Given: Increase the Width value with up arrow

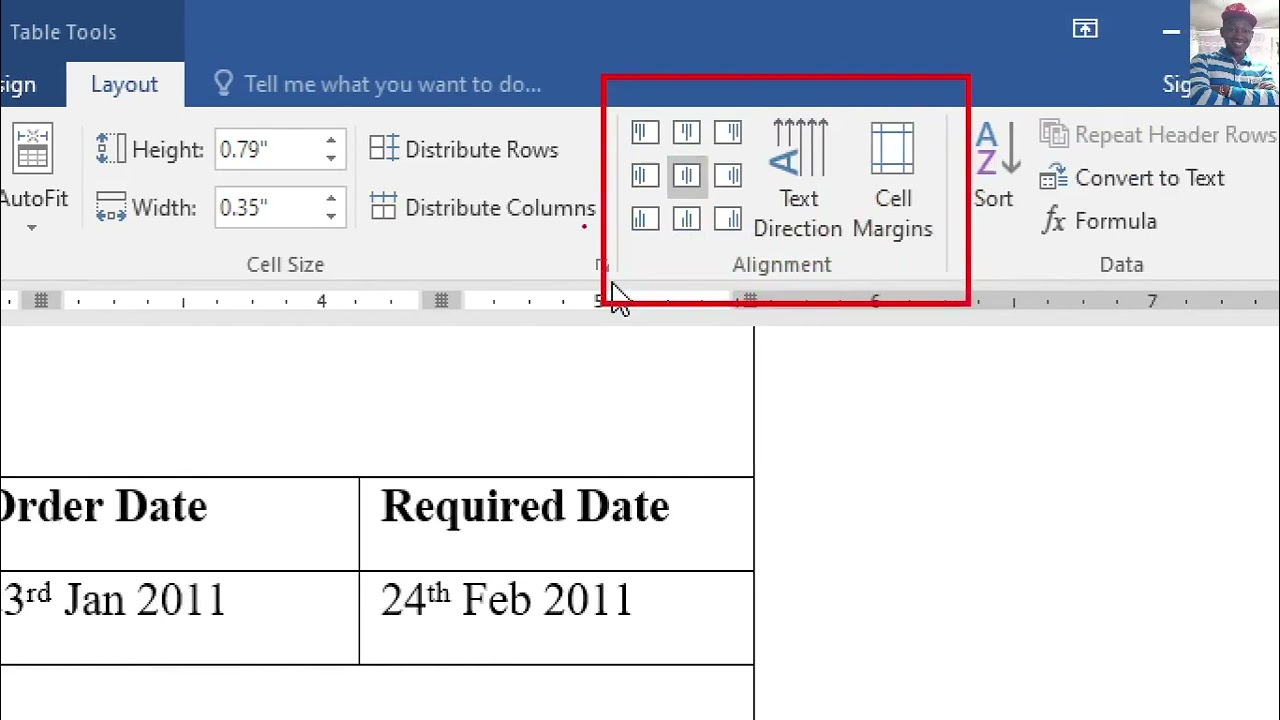Looking at the screenshot, I should pos(331,200).
